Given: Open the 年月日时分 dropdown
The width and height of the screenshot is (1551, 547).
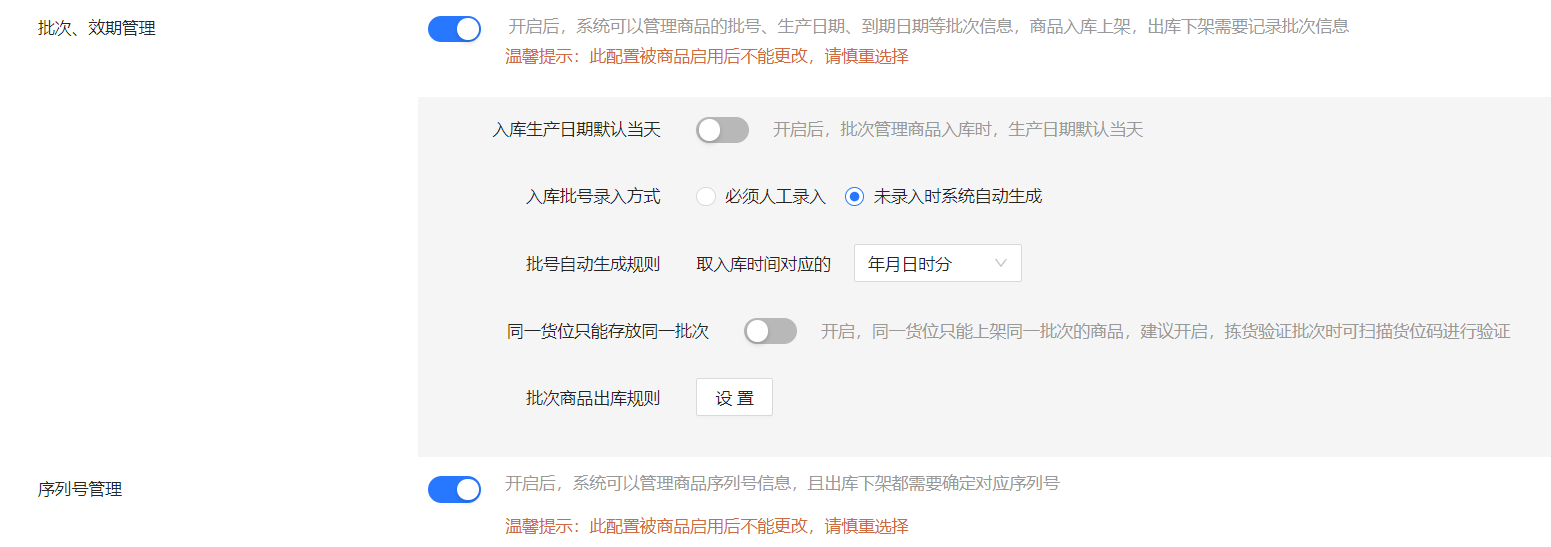Looking at the screenshot, I should point(937,263).
